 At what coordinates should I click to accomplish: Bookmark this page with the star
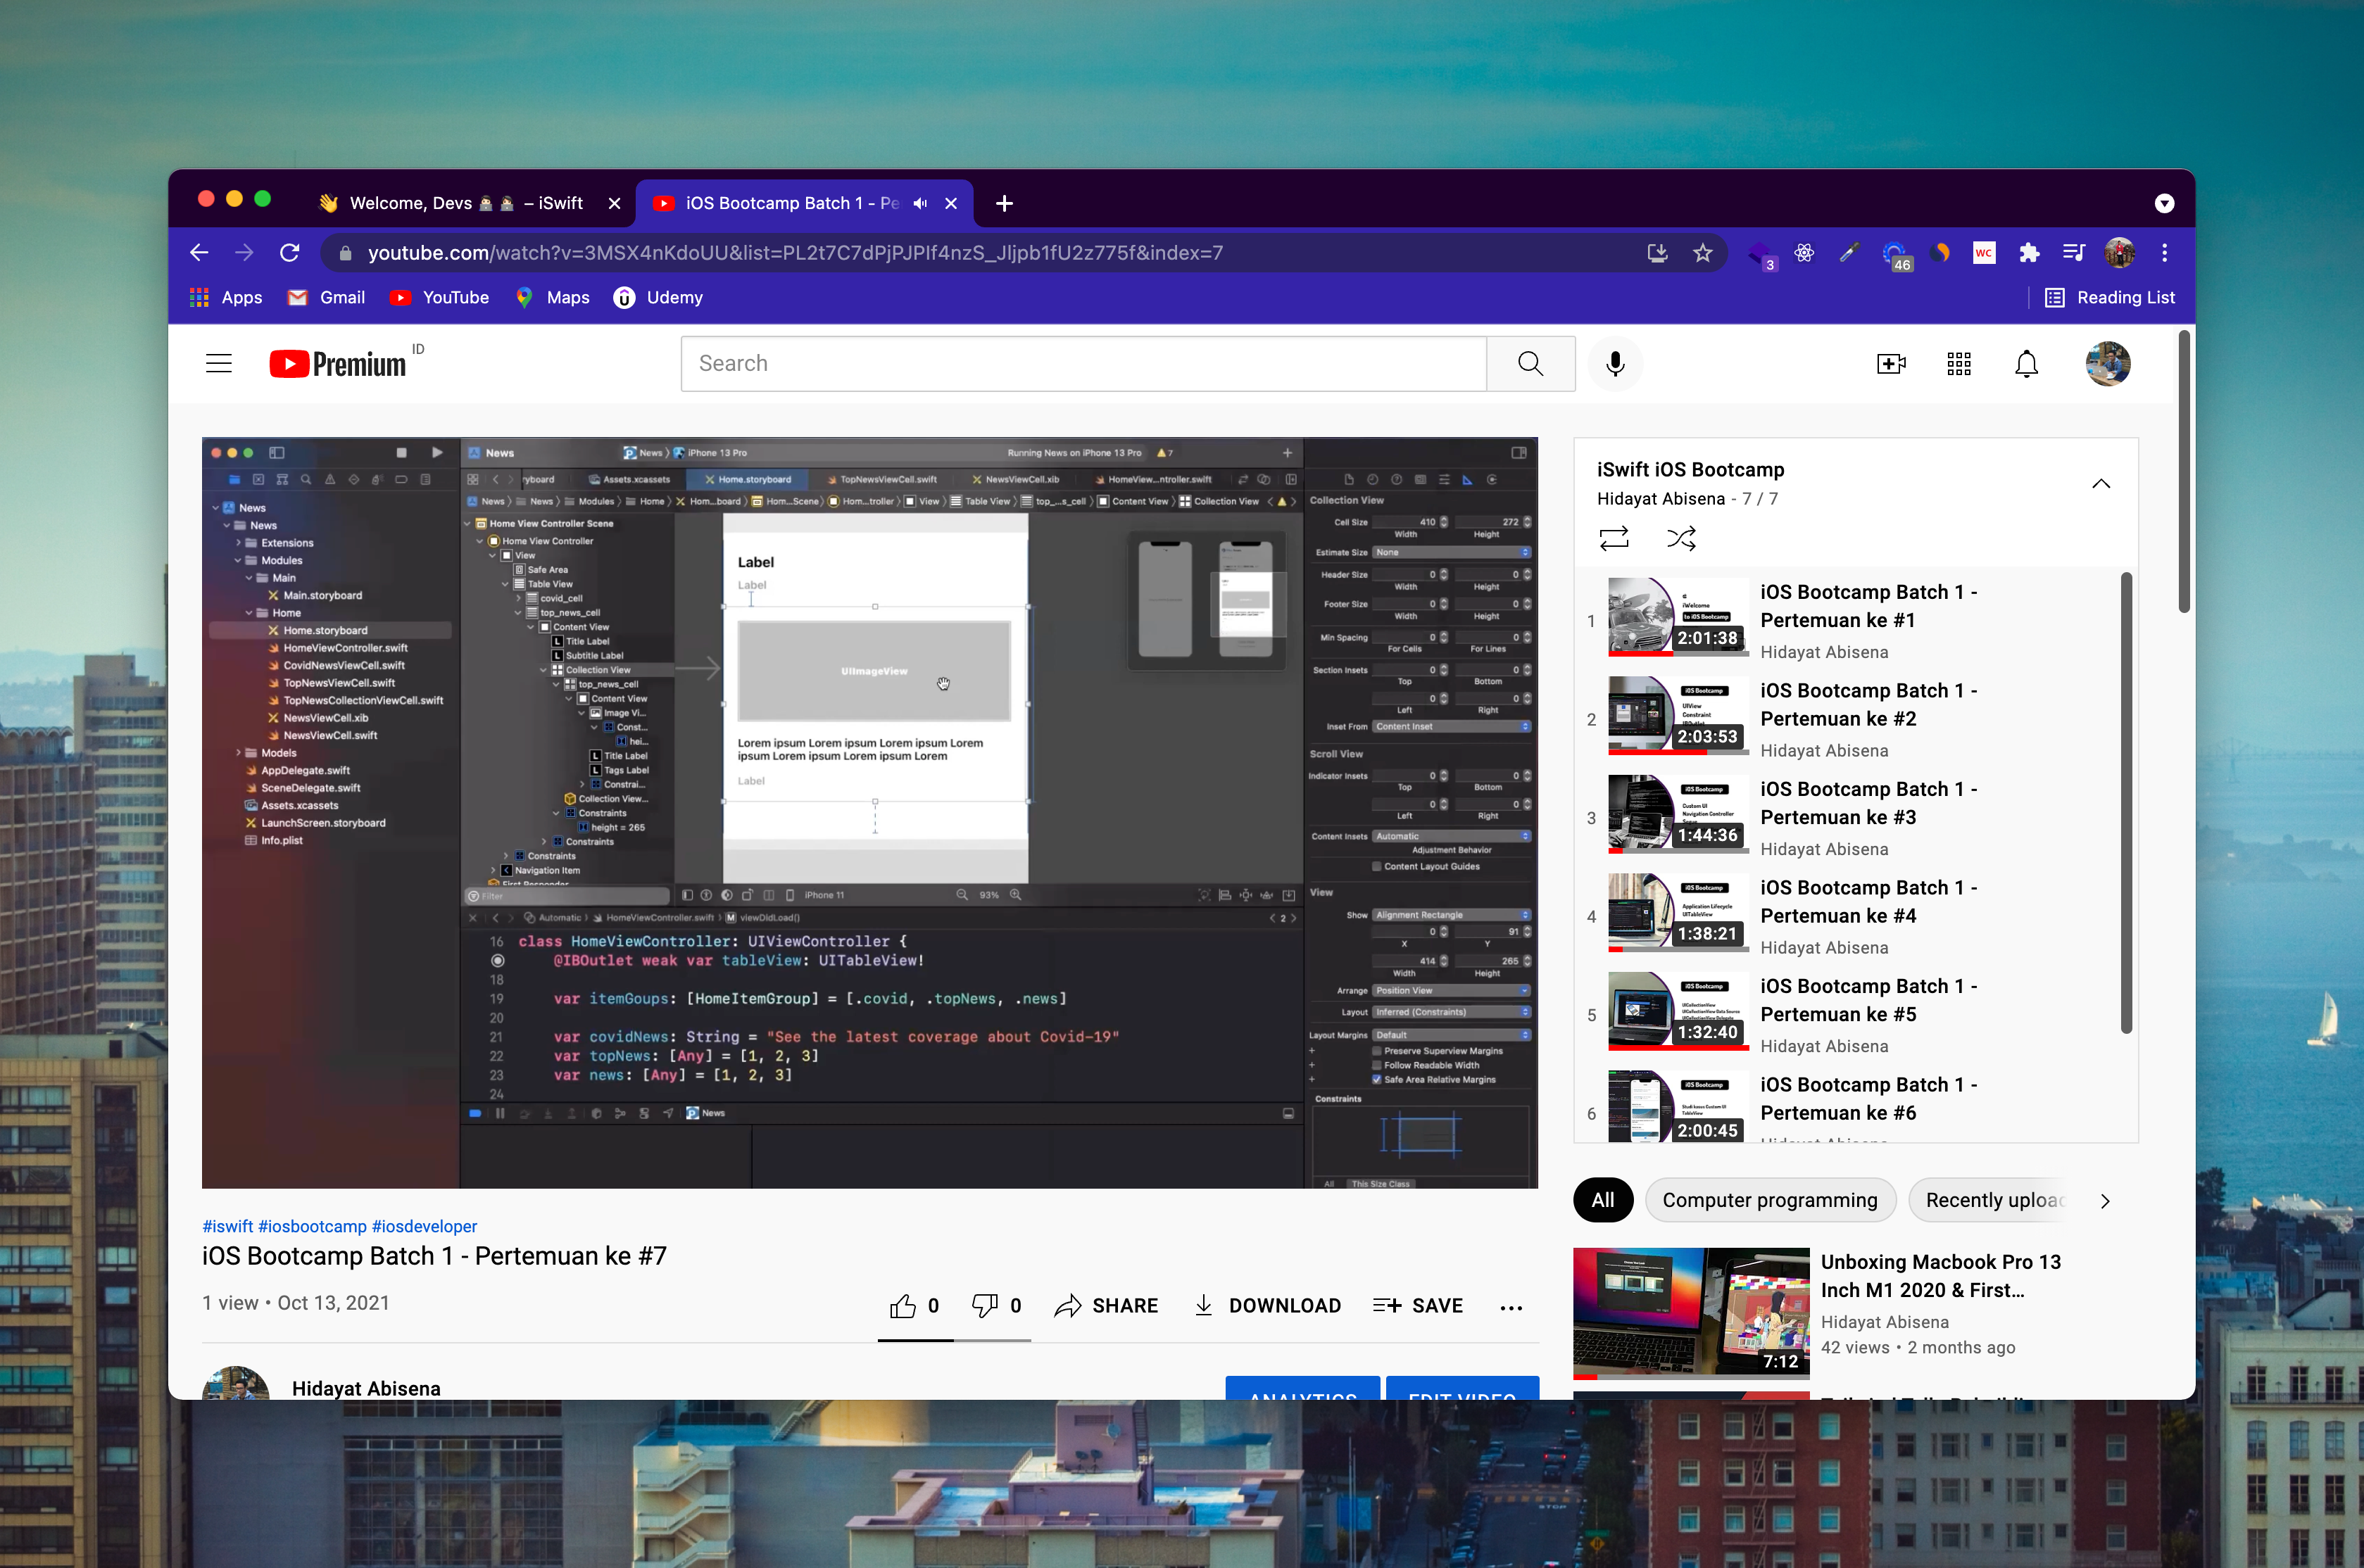[1702, 253]
